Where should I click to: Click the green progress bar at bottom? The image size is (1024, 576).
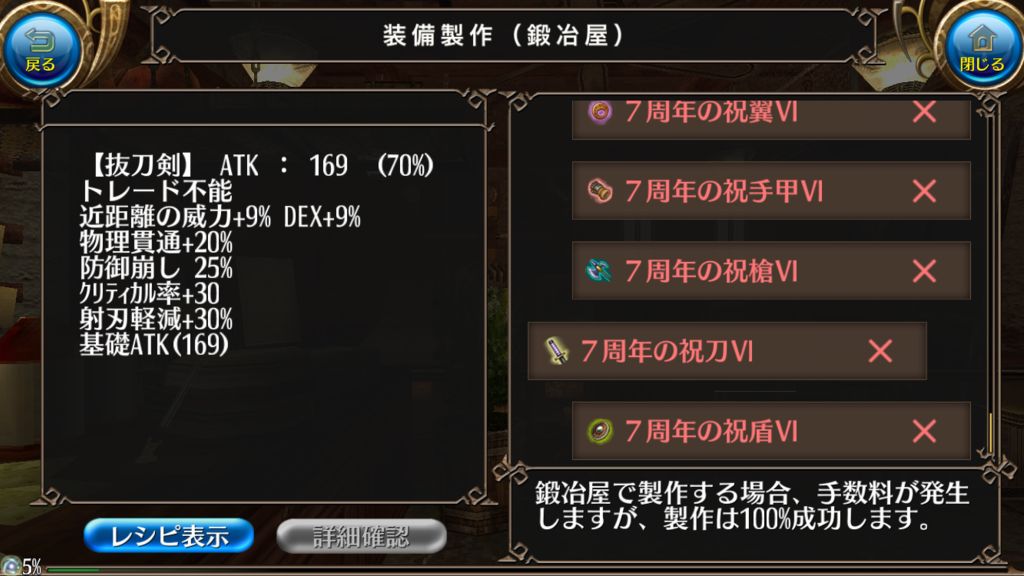click(x=73, y=569)
